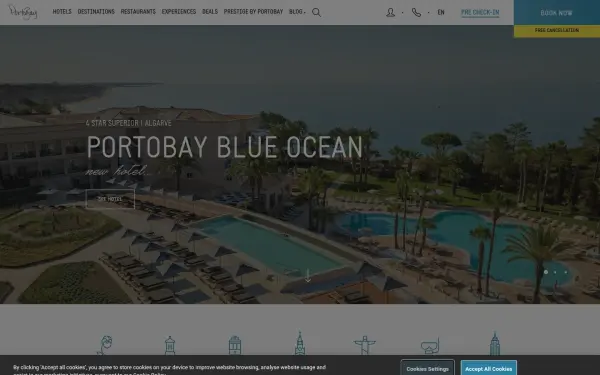Open Cookies Settings
The image size is (600, 375).
click(427, 369)
